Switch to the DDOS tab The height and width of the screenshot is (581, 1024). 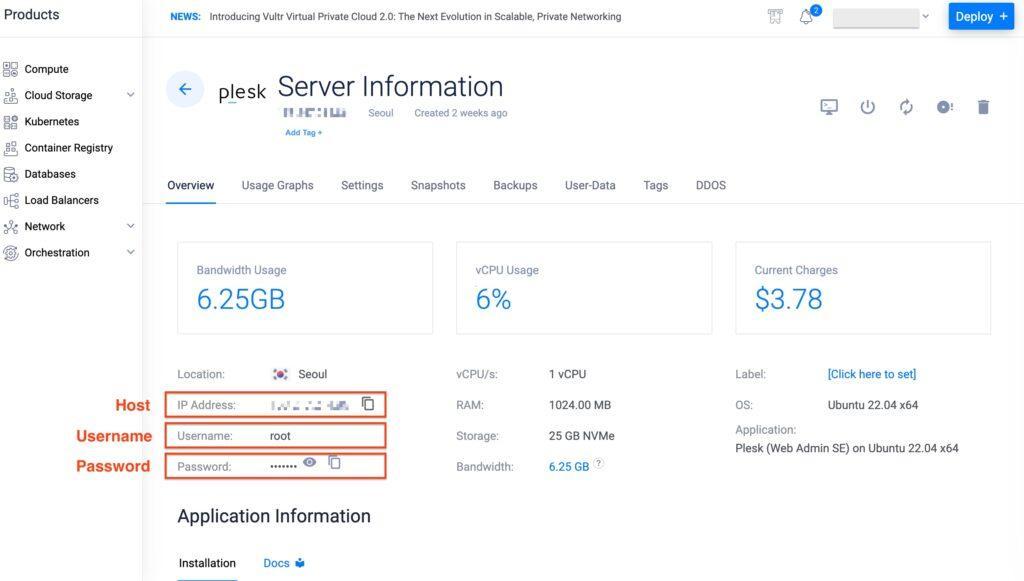(711, 185)
